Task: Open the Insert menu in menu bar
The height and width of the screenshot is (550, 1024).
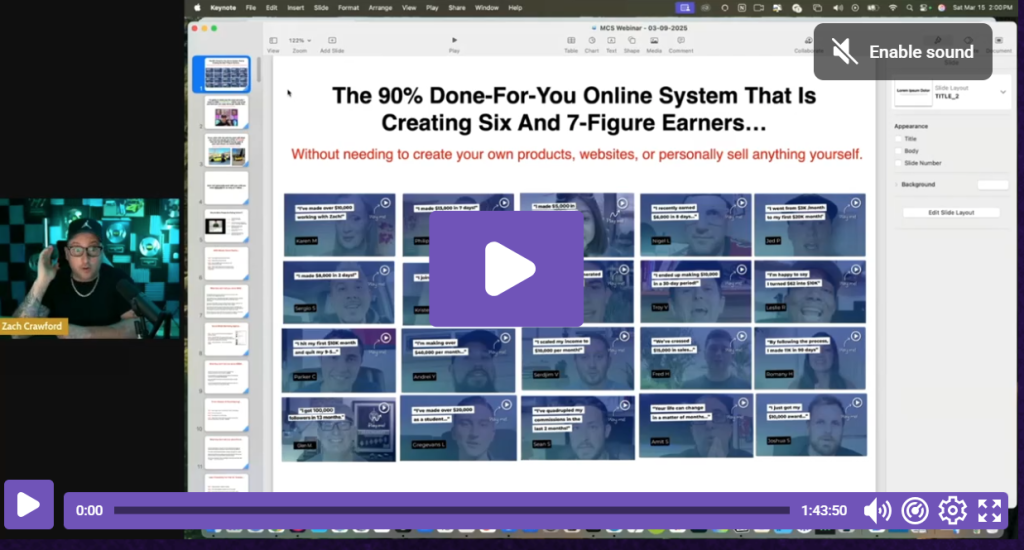Action: click(295, 8)
